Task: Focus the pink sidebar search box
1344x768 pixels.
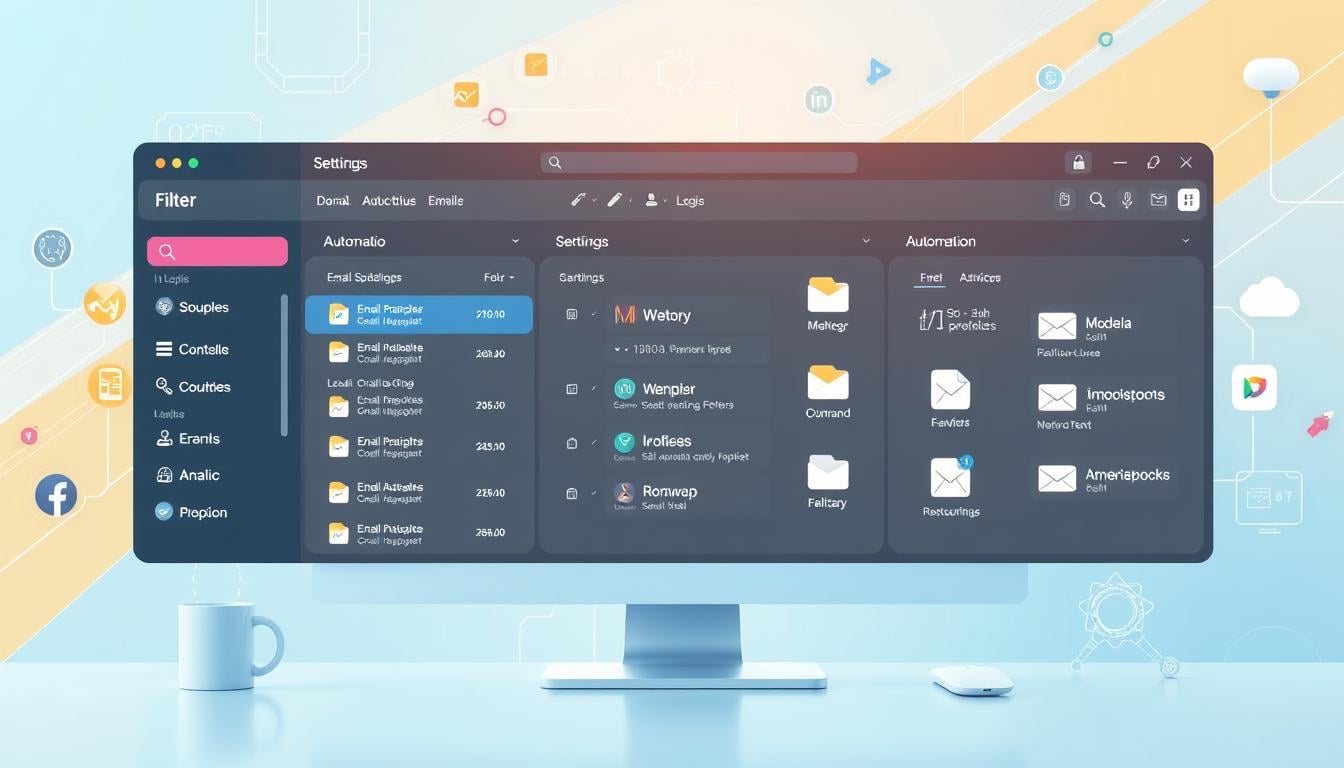Action: (x=217, y=252)
